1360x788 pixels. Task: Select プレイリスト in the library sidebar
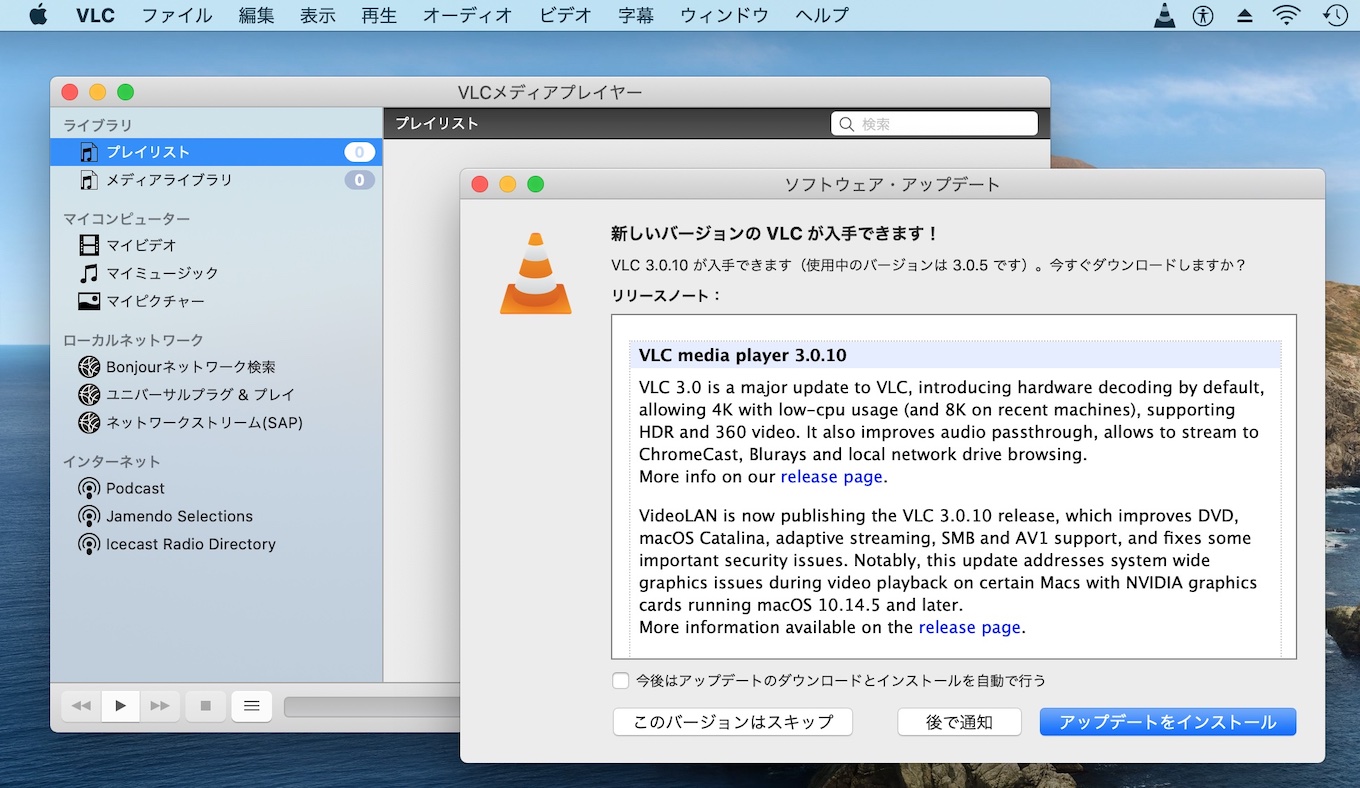[216, 152]
